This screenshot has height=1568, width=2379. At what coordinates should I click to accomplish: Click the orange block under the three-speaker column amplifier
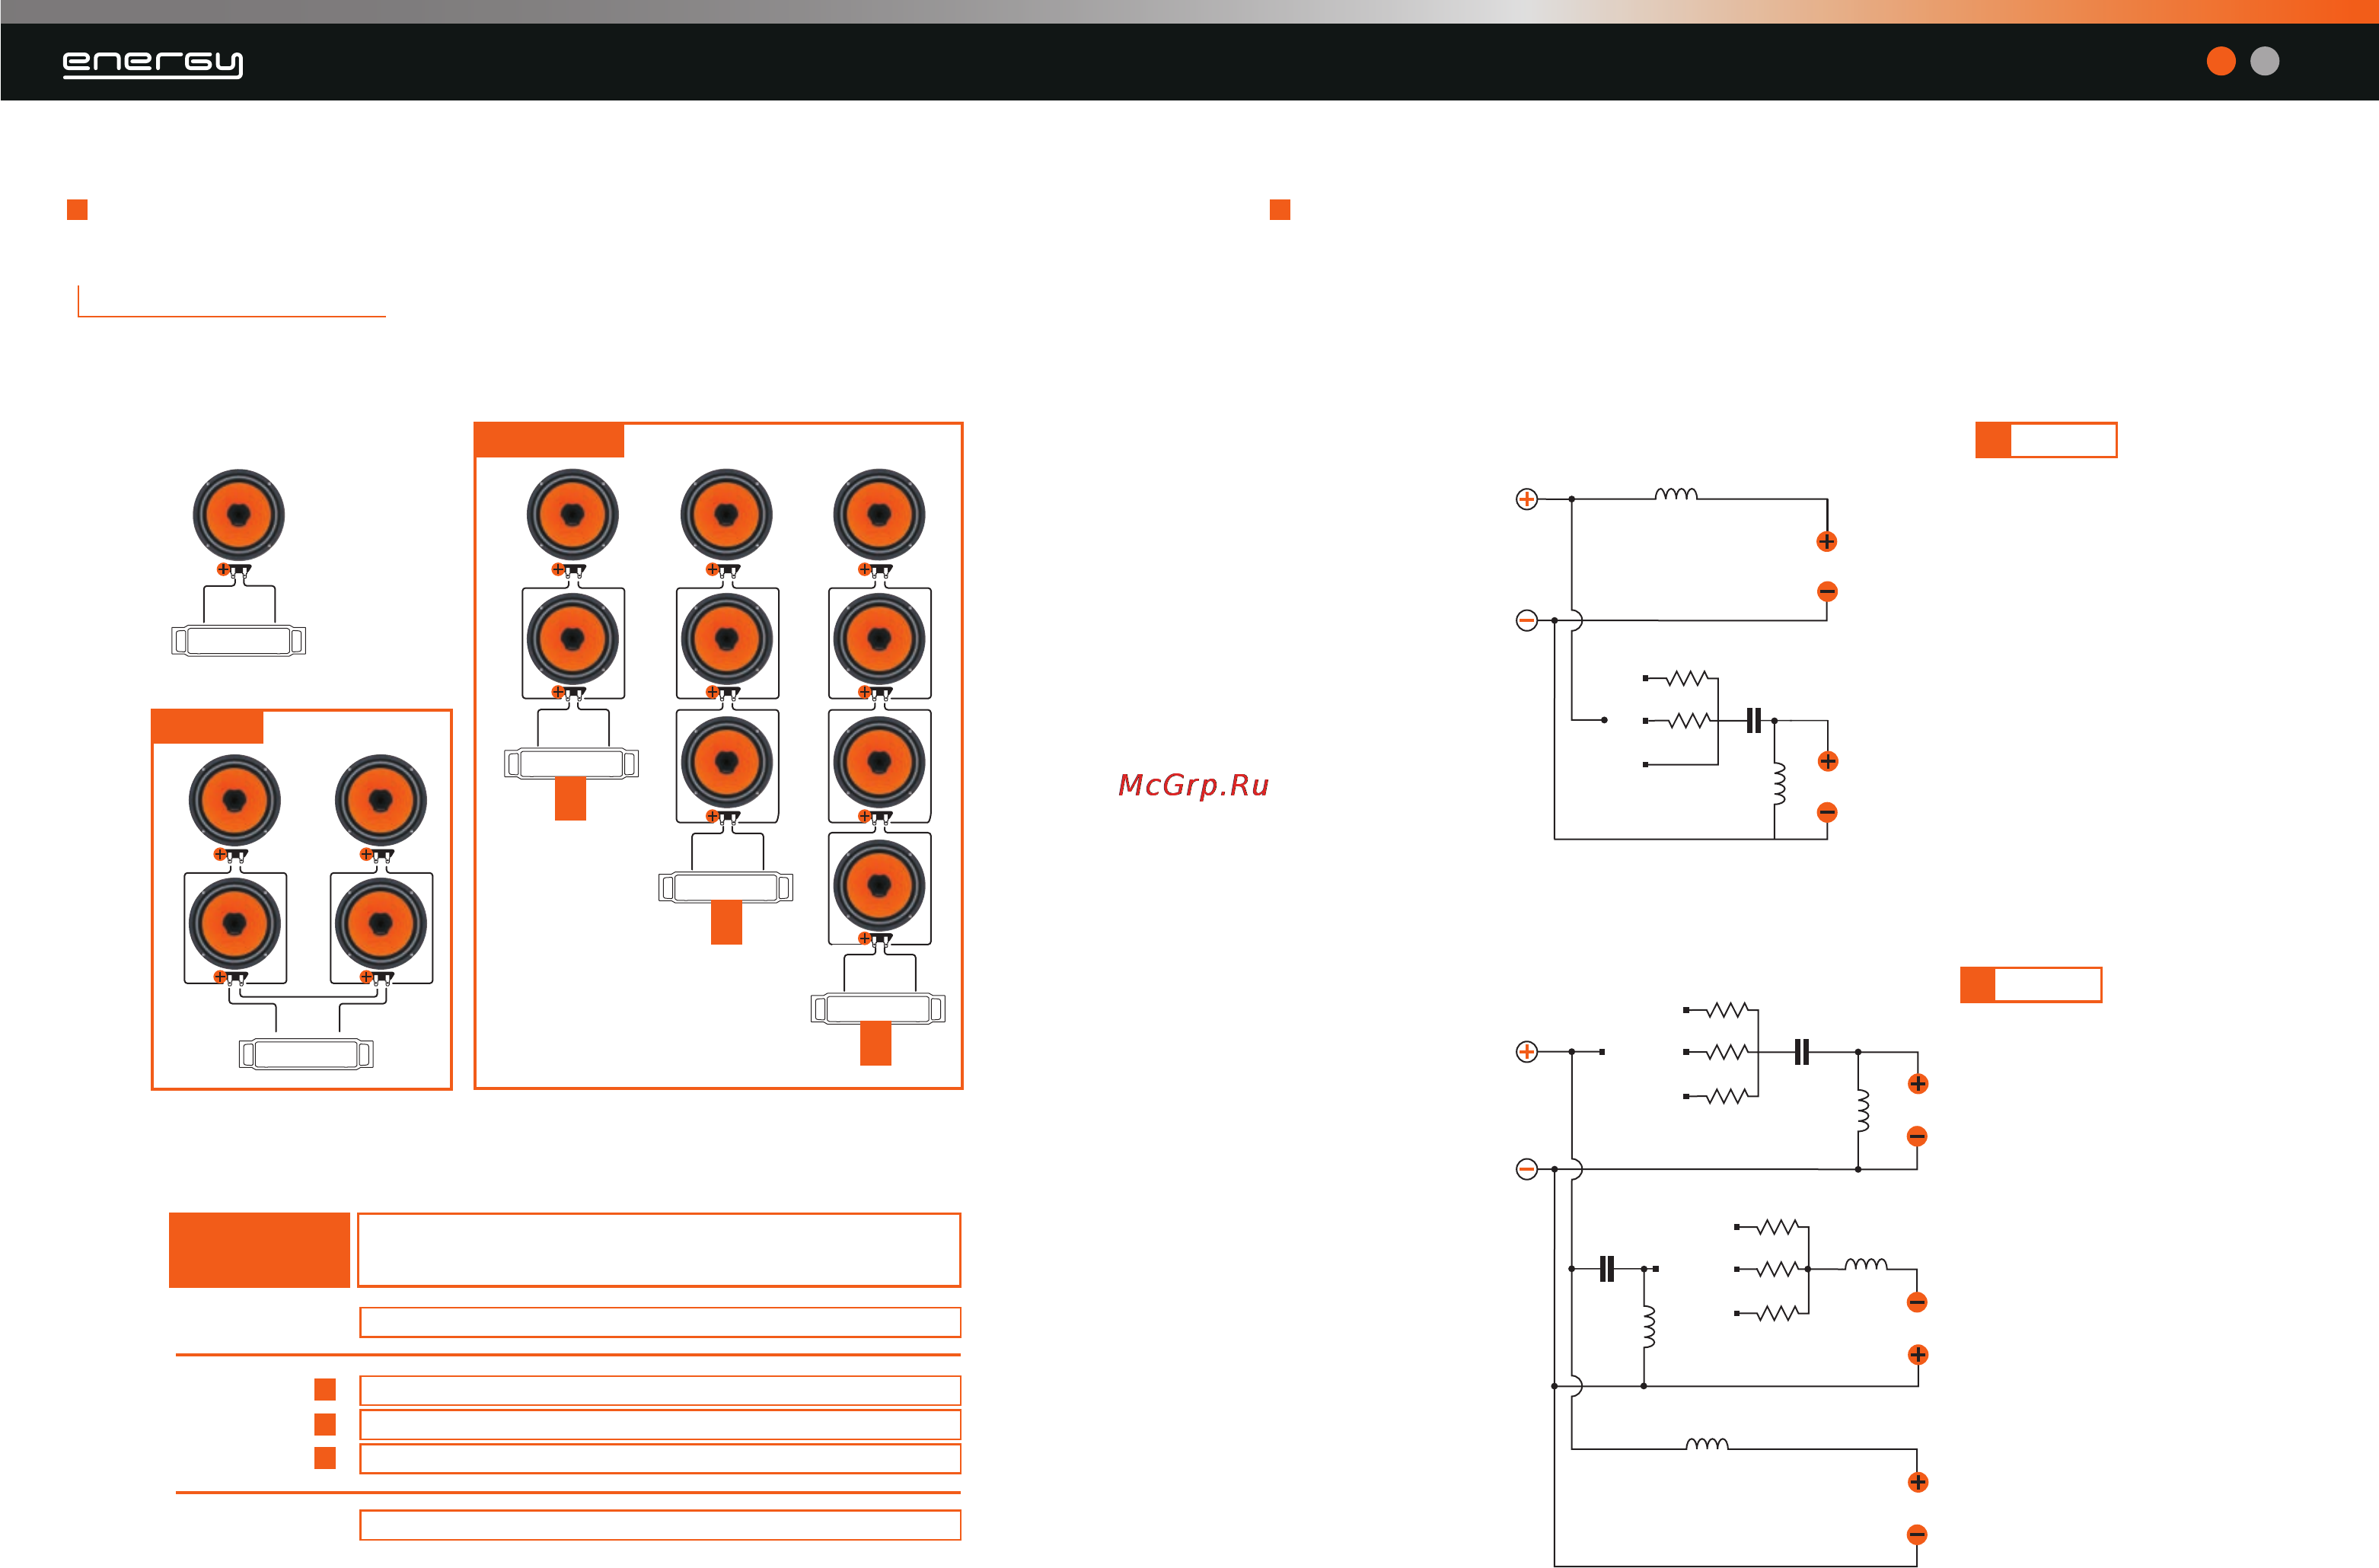(x=726, y=922)
